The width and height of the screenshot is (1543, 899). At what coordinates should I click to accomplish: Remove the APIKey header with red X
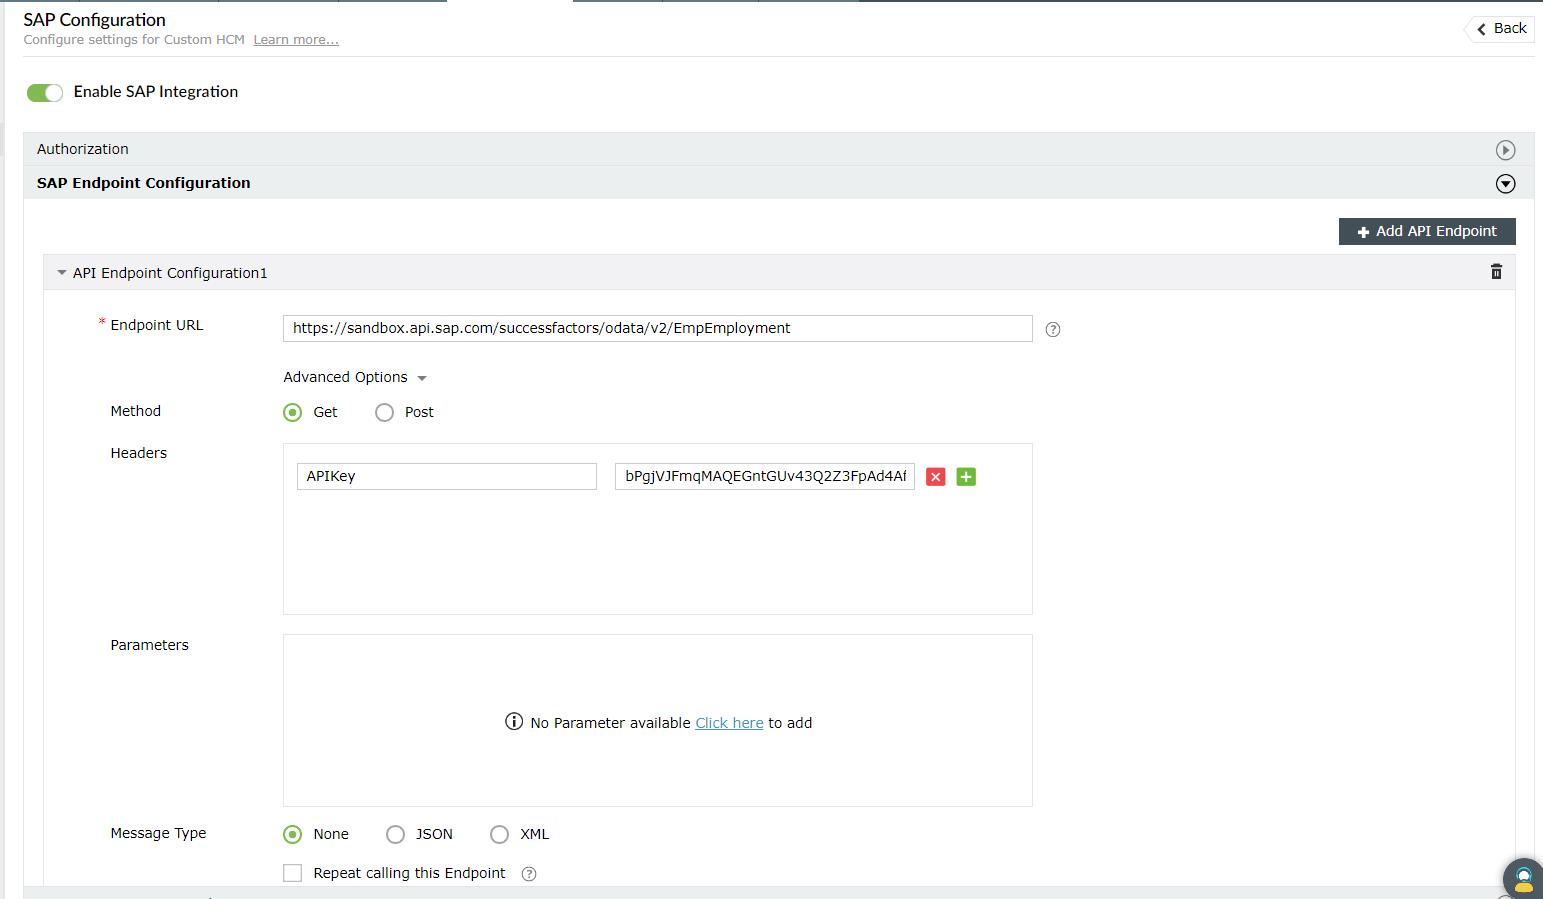pos(936,477)
